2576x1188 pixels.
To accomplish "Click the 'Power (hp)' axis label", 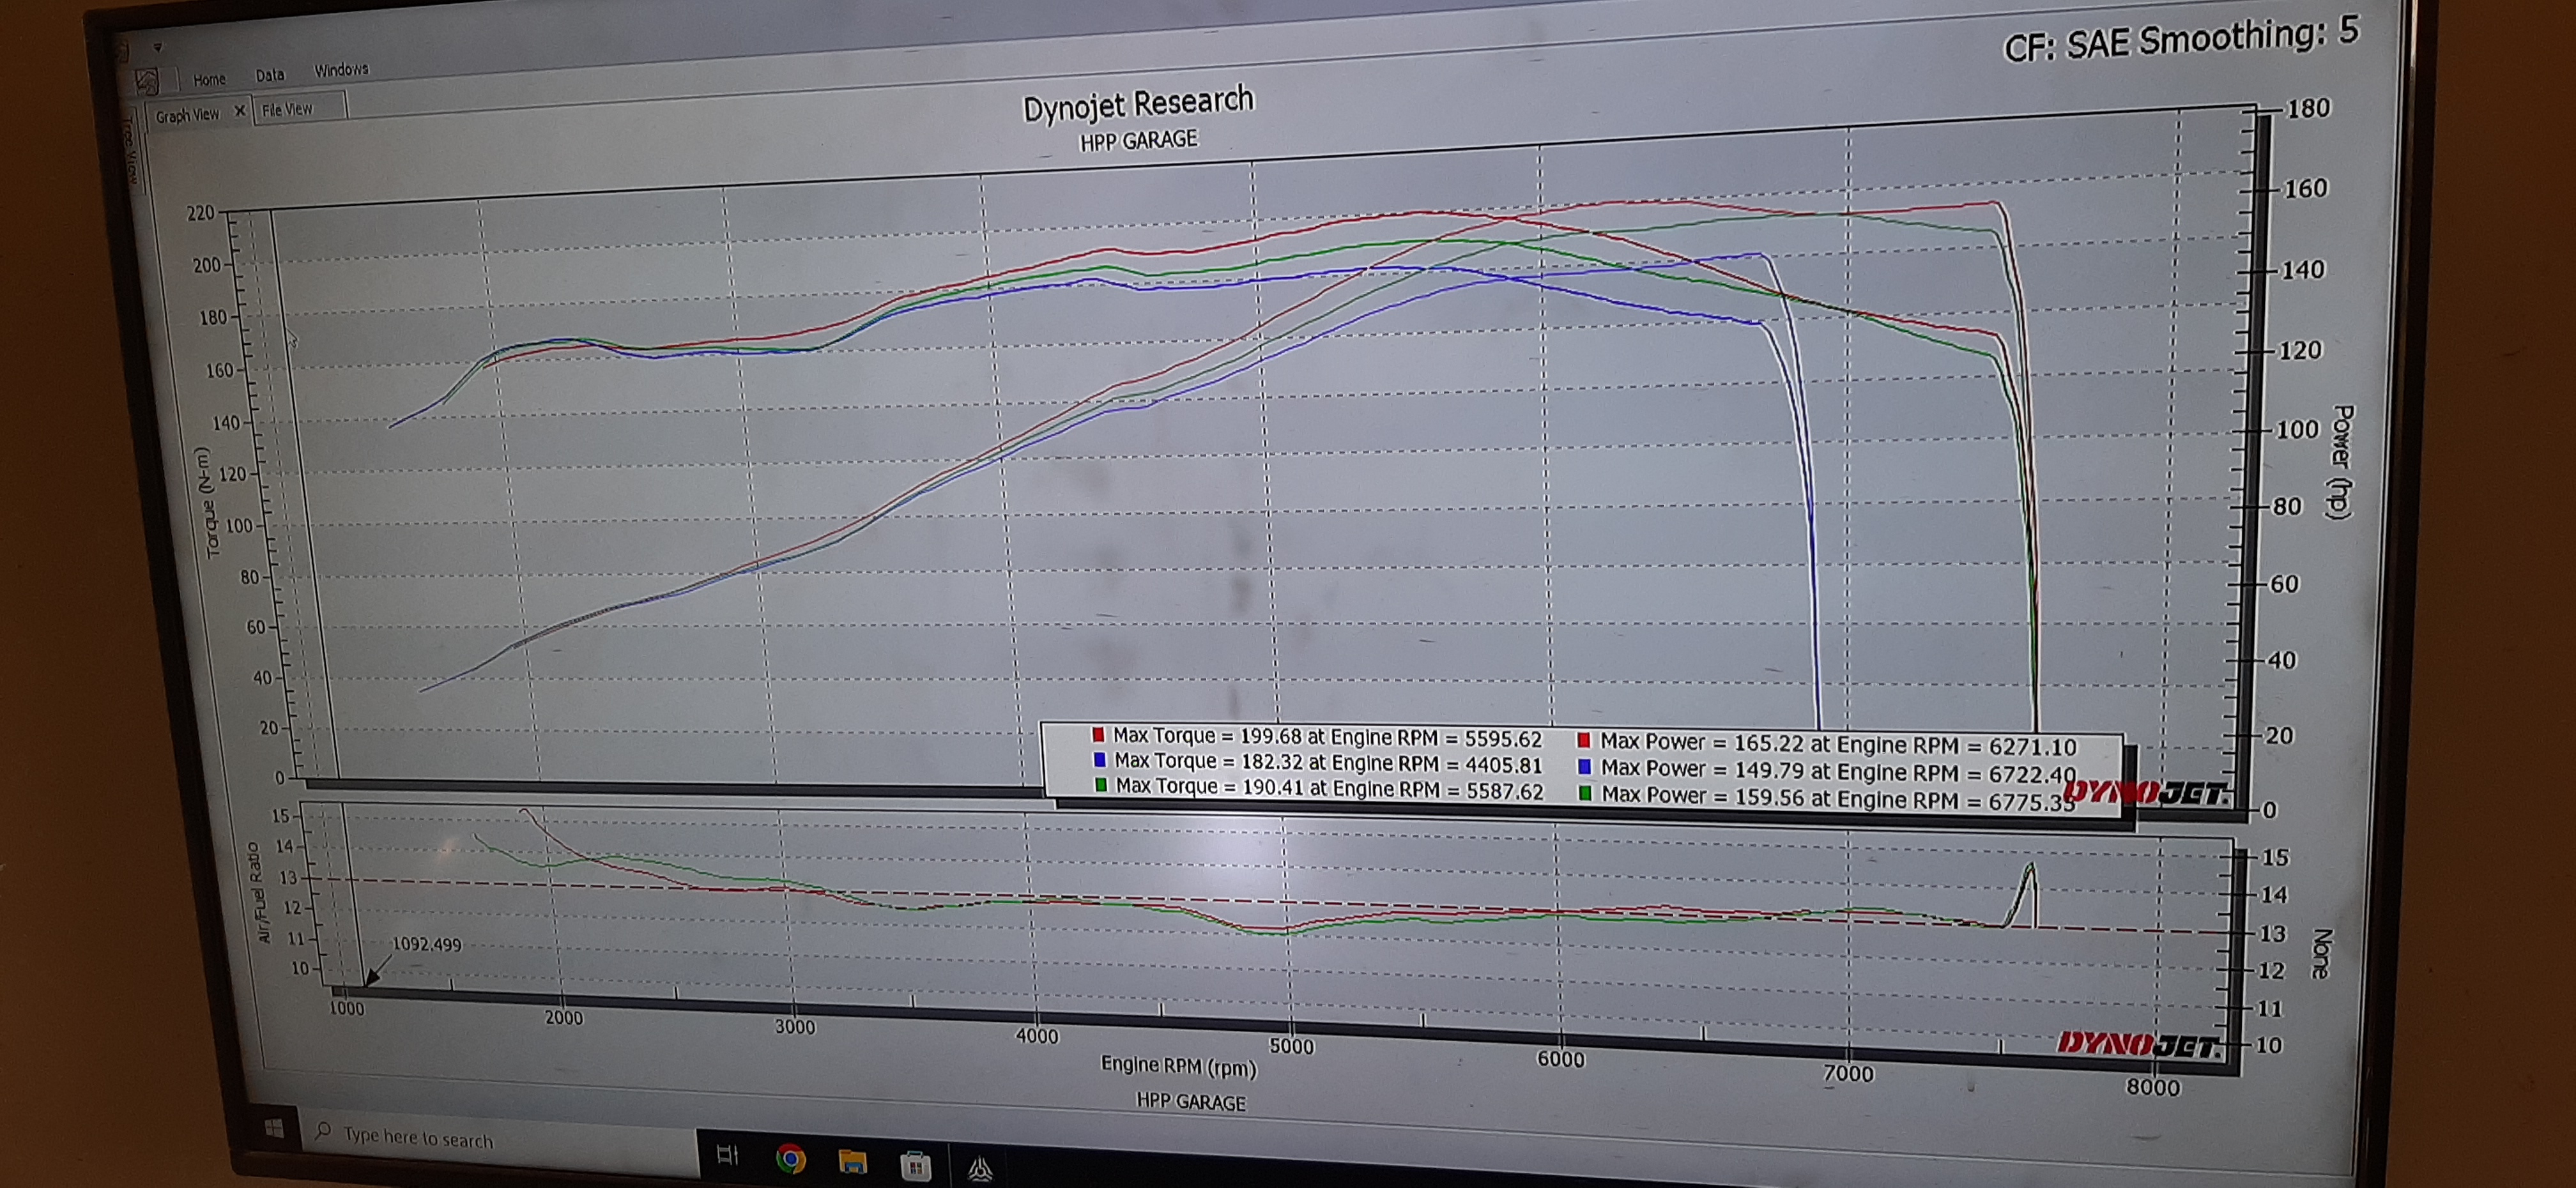I will point(2341,461).
